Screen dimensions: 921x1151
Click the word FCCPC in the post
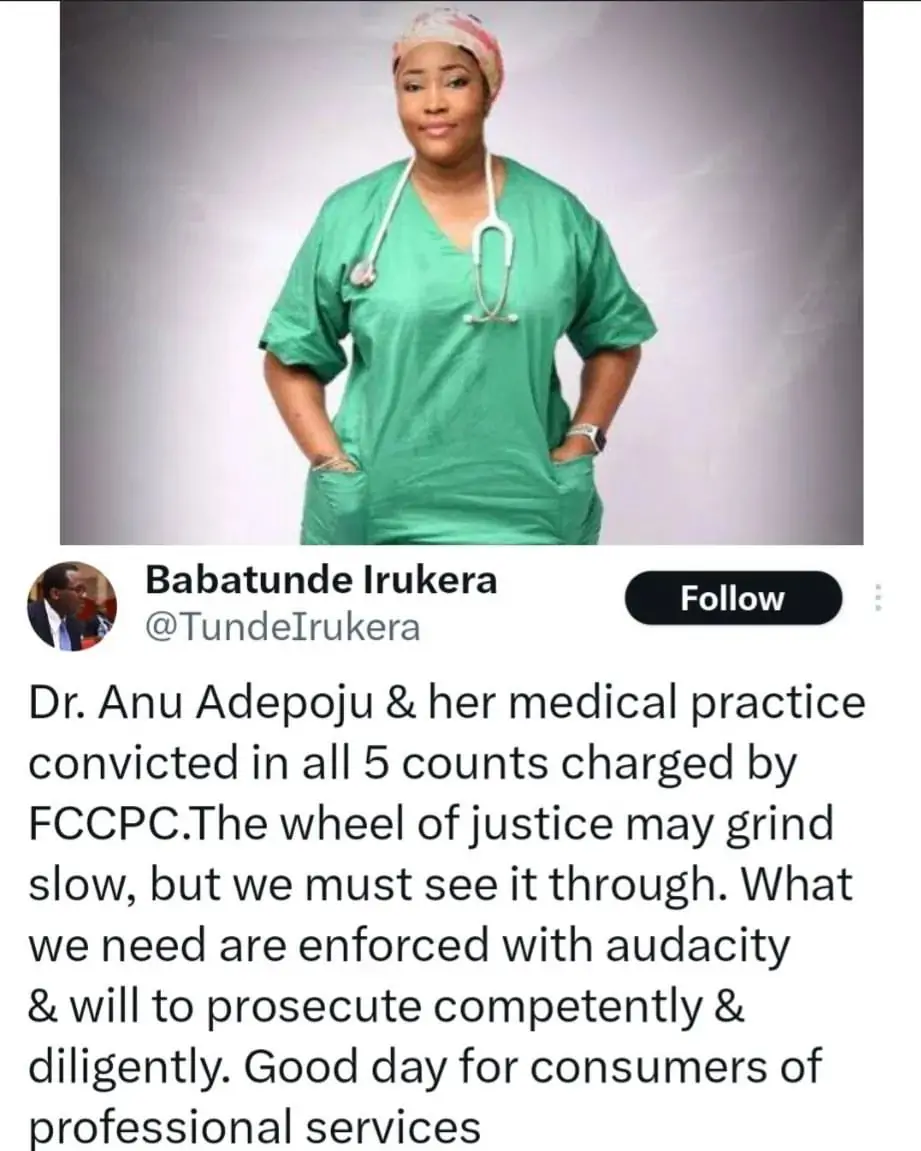click(103, 824)
